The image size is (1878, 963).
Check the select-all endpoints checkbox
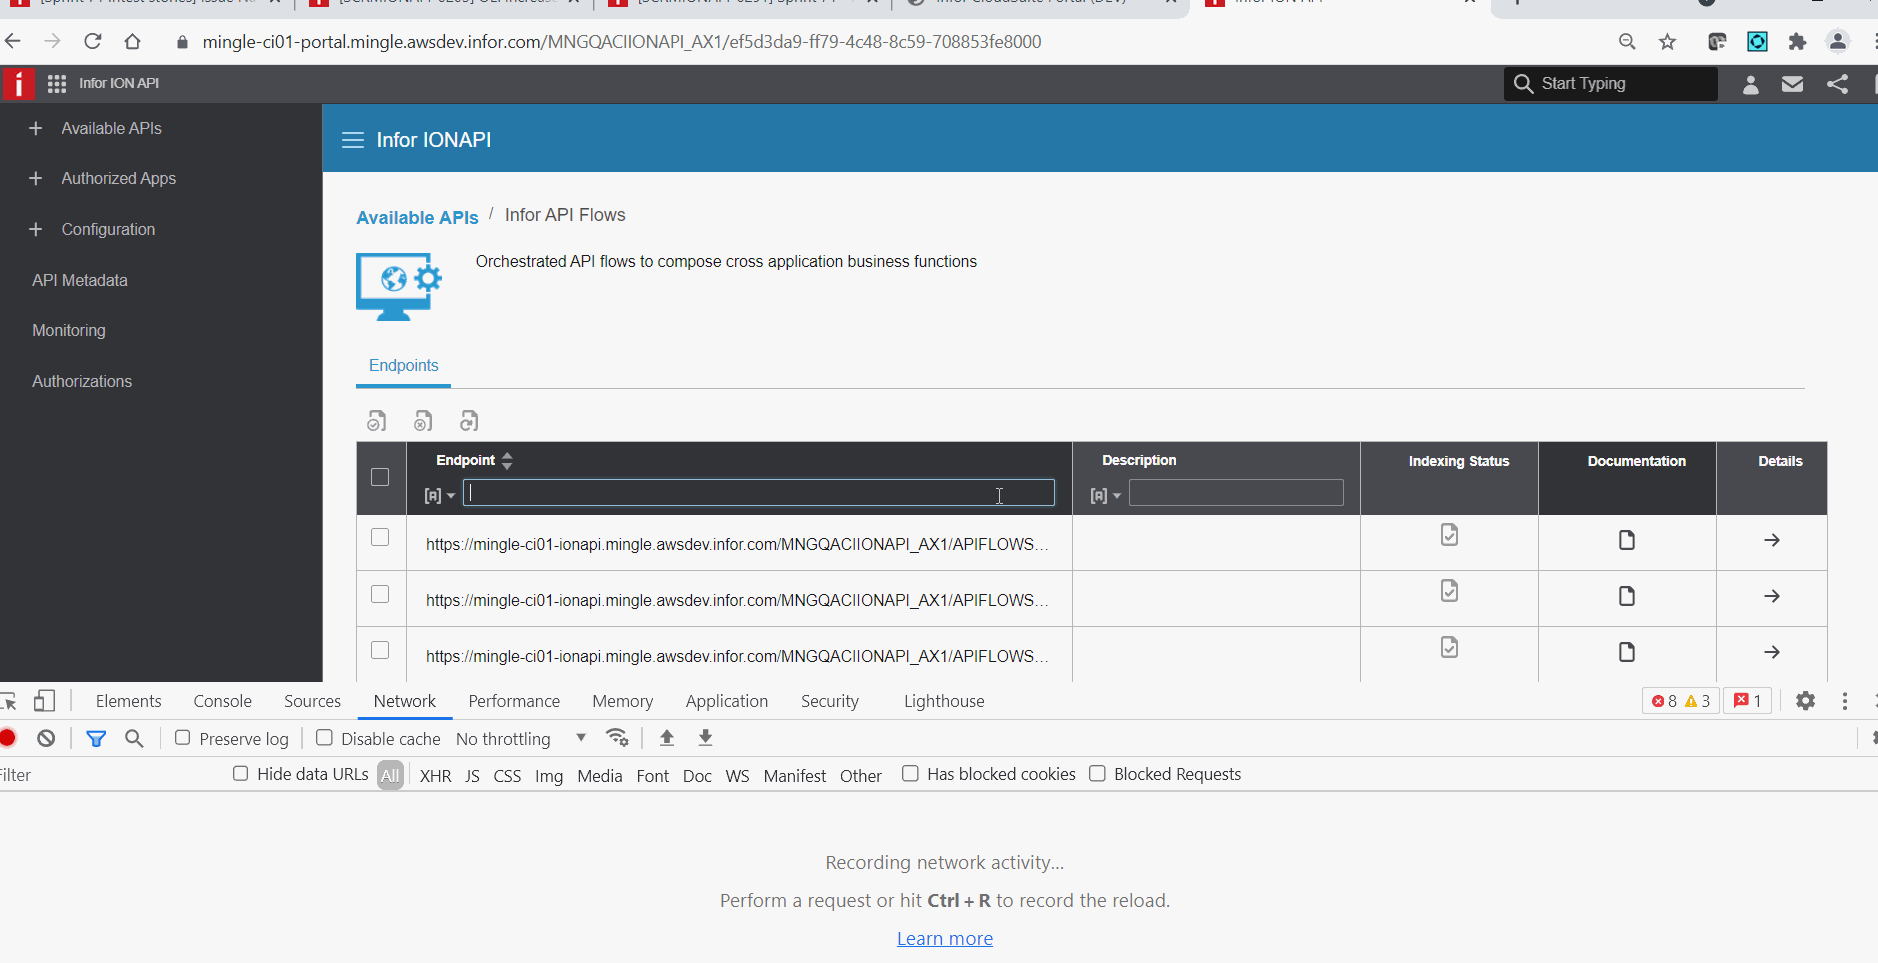point(380,477)
